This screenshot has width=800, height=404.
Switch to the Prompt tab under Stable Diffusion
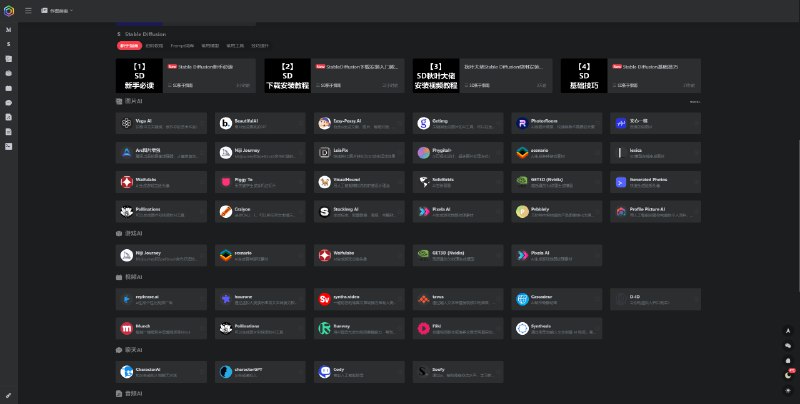[182, 46]
